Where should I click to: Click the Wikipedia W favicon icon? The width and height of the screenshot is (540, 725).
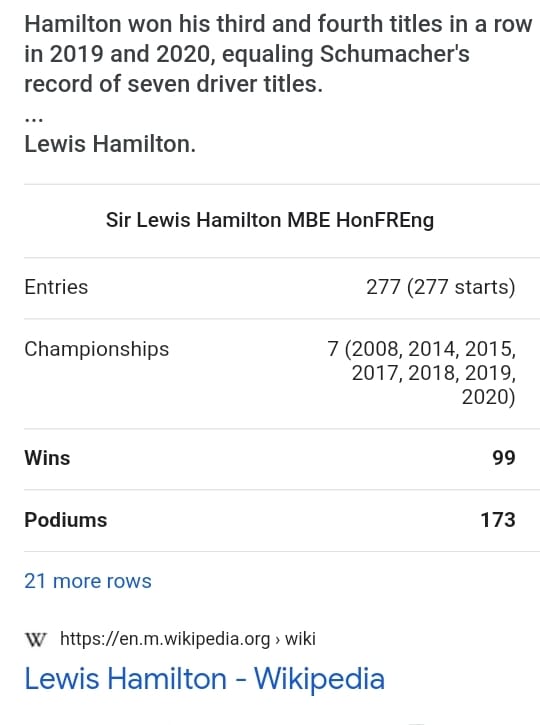tap(36, 639)
